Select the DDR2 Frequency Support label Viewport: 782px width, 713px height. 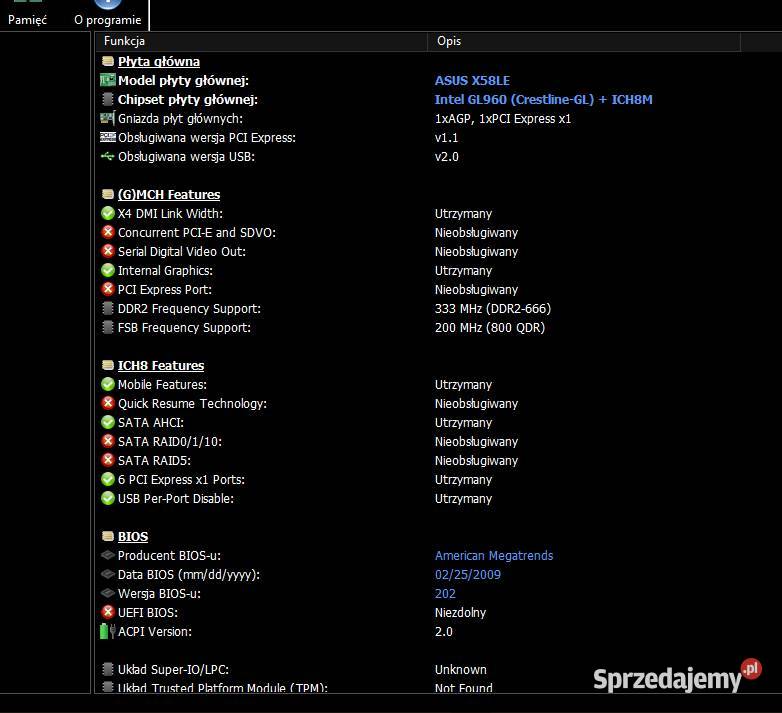pos(189,309)
